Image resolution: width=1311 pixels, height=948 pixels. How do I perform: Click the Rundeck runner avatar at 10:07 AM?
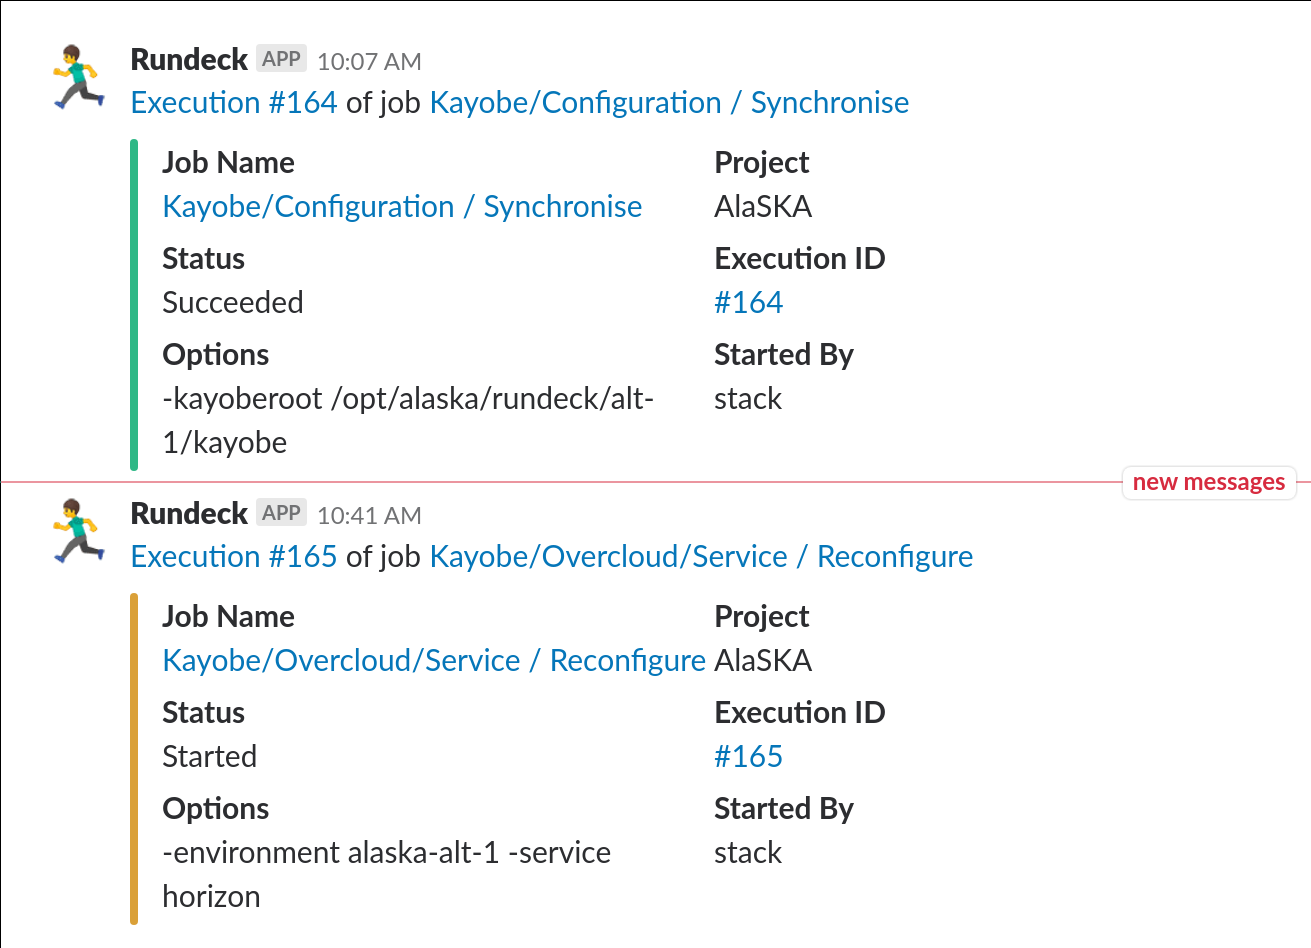[79, 76]
